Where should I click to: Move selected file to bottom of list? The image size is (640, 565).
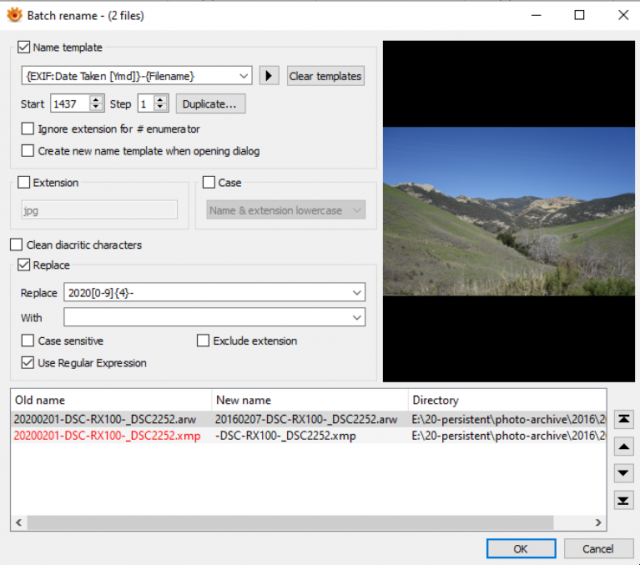coord(623,500)
